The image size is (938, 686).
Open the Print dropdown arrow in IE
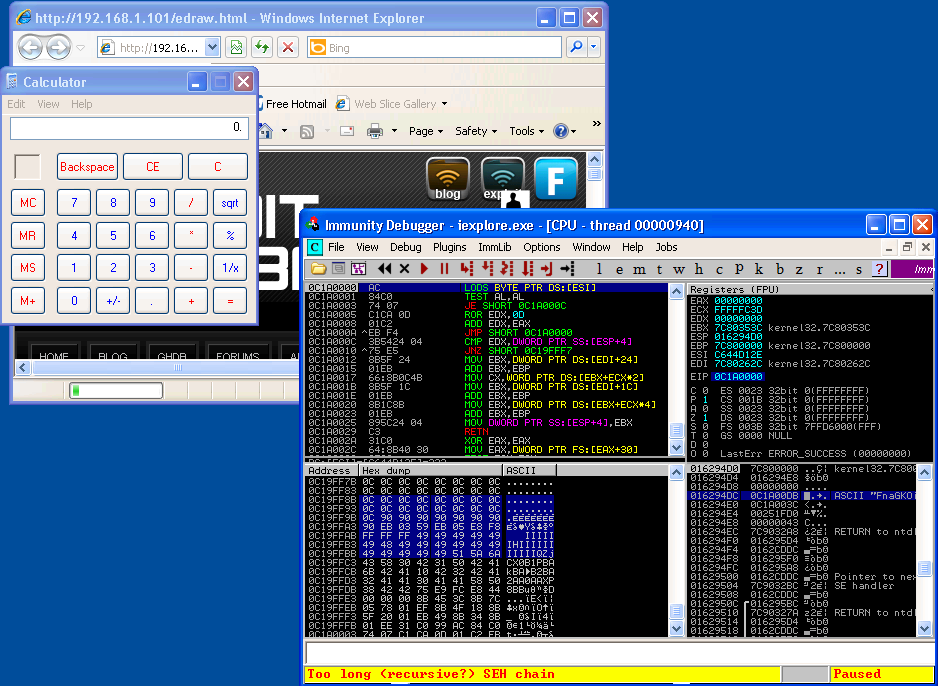click(394, 131)
